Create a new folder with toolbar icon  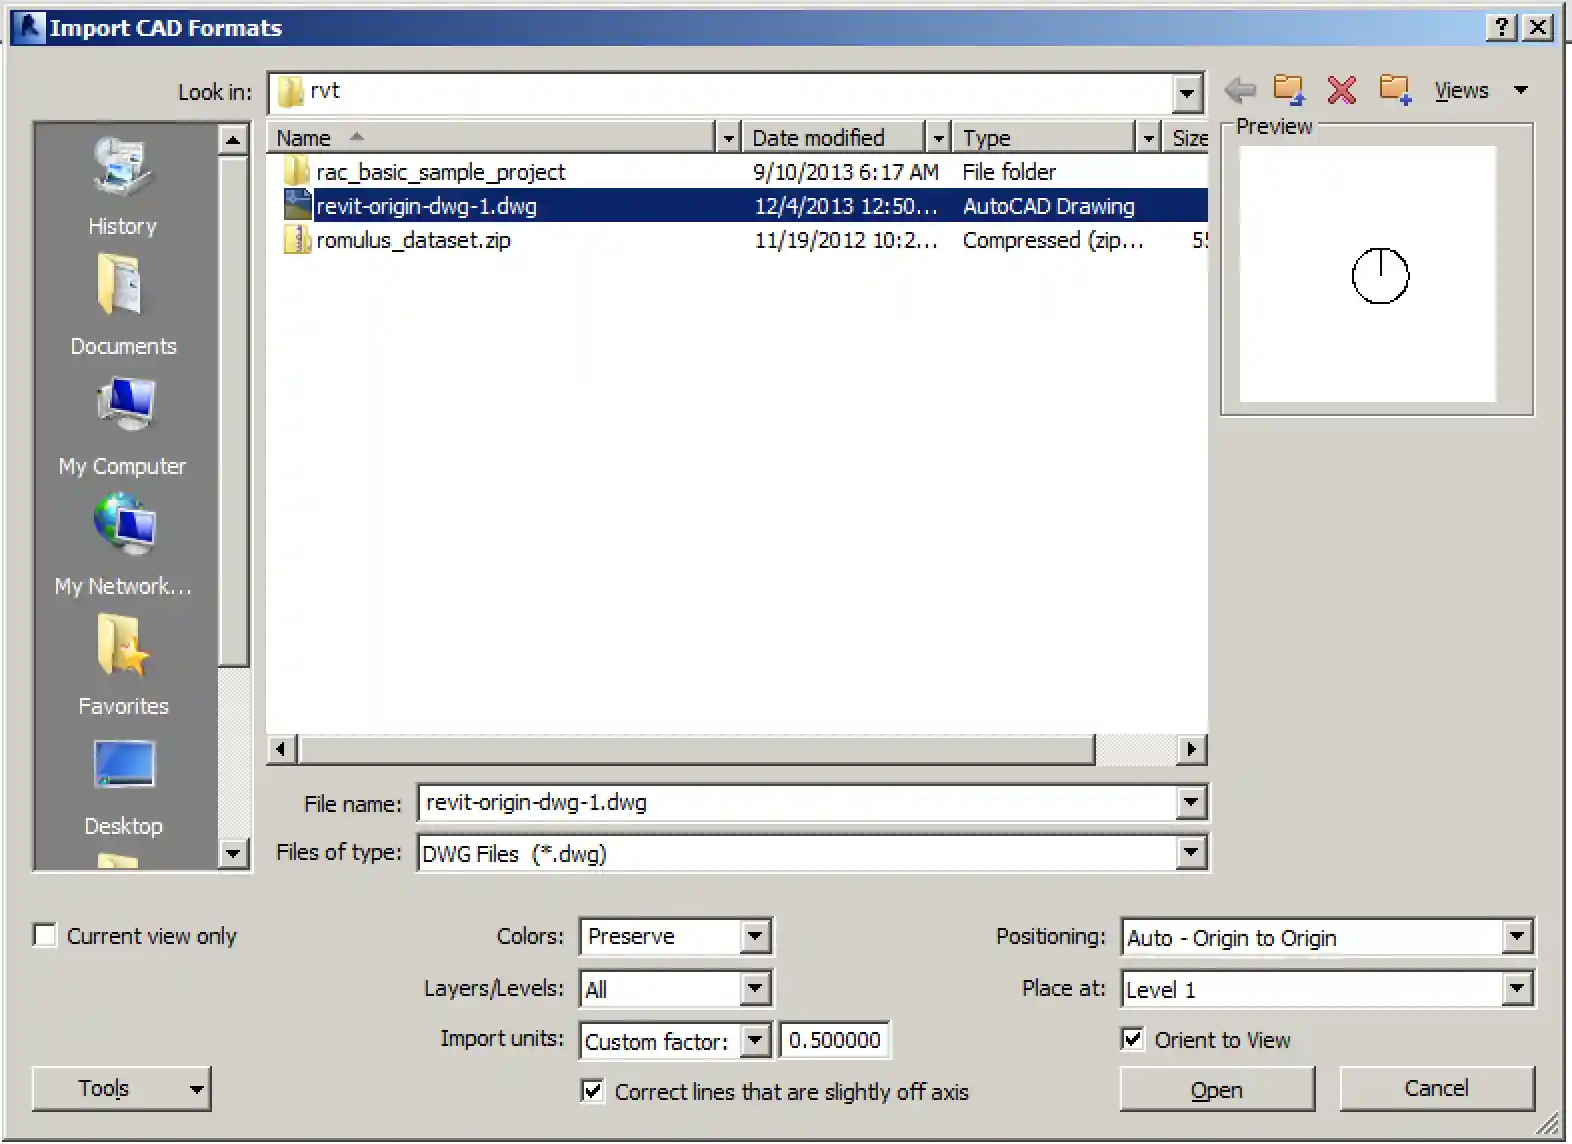pyautogui.click(x=1395, y=91)
